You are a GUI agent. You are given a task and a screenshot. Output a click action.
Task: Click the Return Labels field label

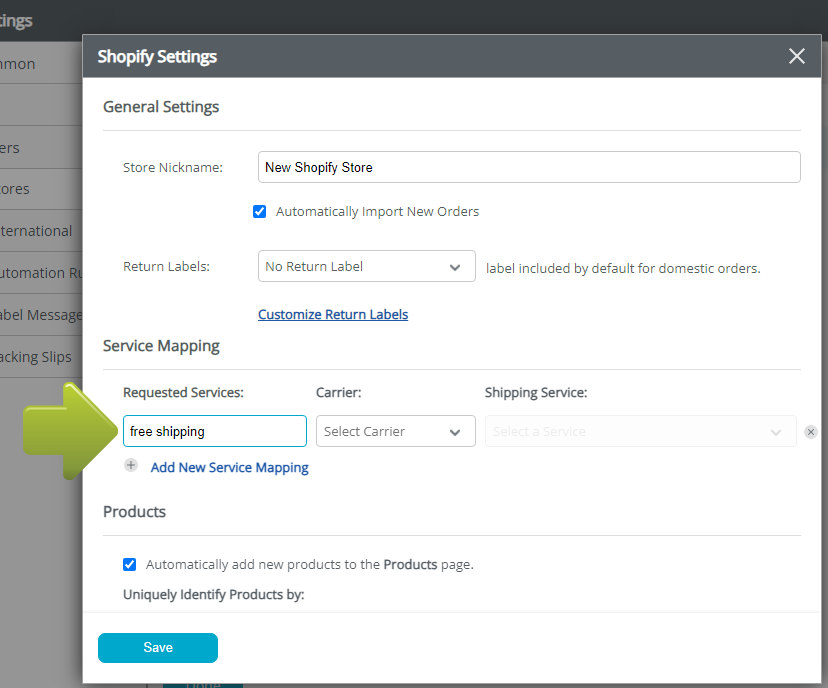pos(166,266)
